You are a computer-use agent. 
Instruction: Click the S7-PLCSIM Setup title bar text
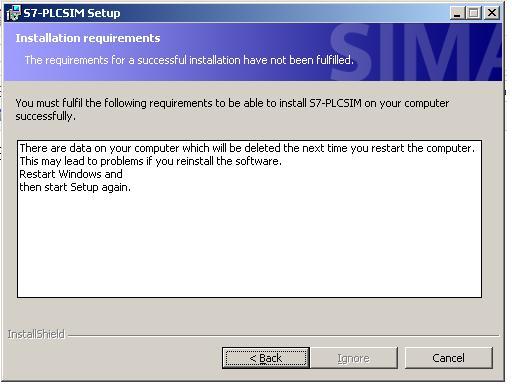click(72, 13)
